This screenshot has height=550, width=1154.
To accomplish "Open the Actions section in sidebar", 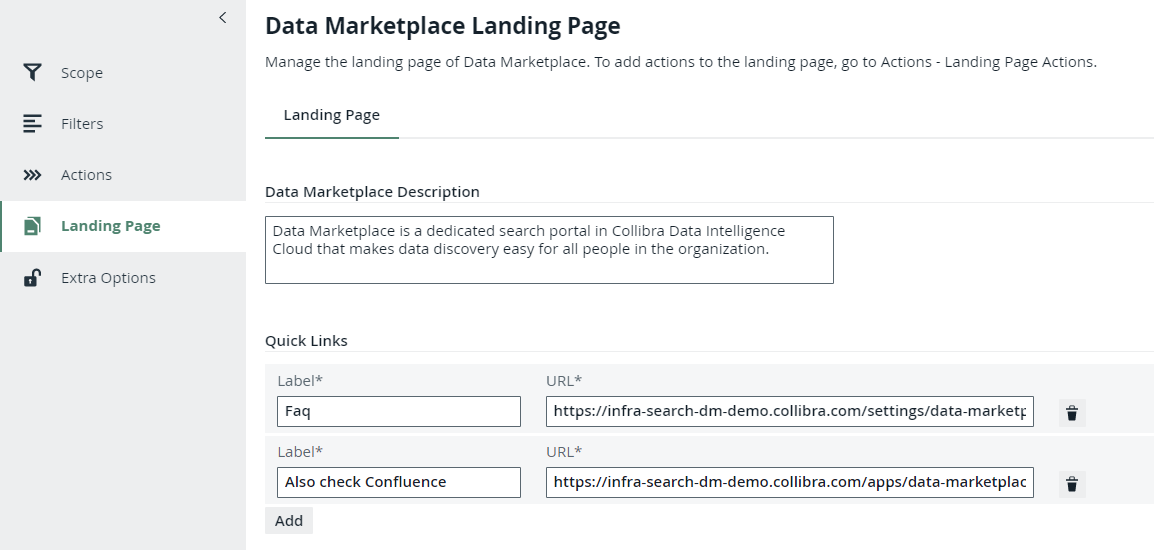I will click(x=86, y=175).
